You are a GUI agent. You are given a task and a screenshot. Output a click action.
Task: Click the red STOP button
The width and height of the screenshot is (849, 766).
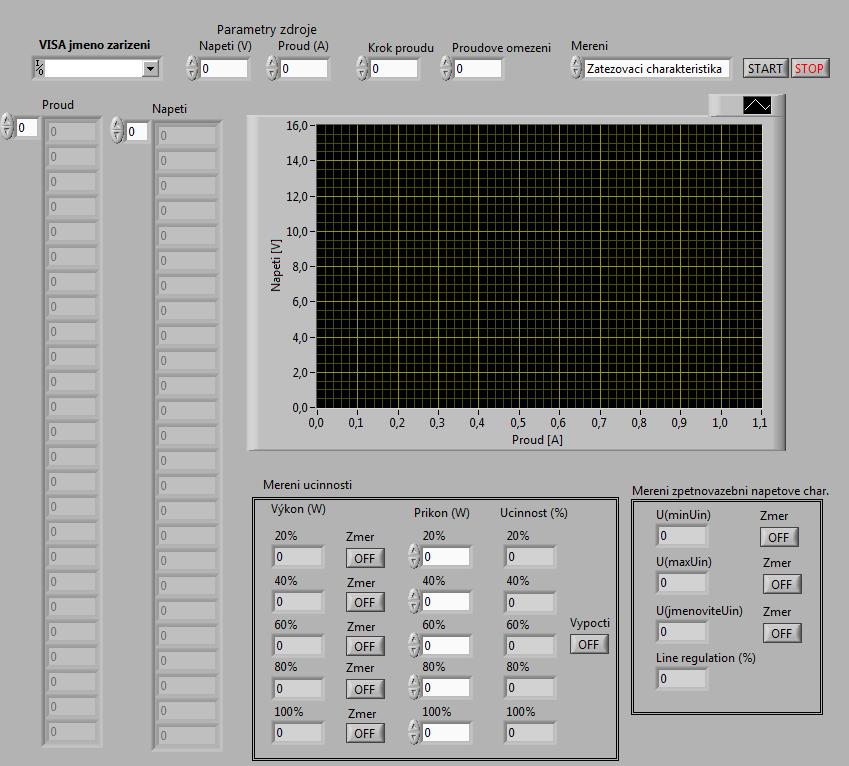(x=809, y=68)
